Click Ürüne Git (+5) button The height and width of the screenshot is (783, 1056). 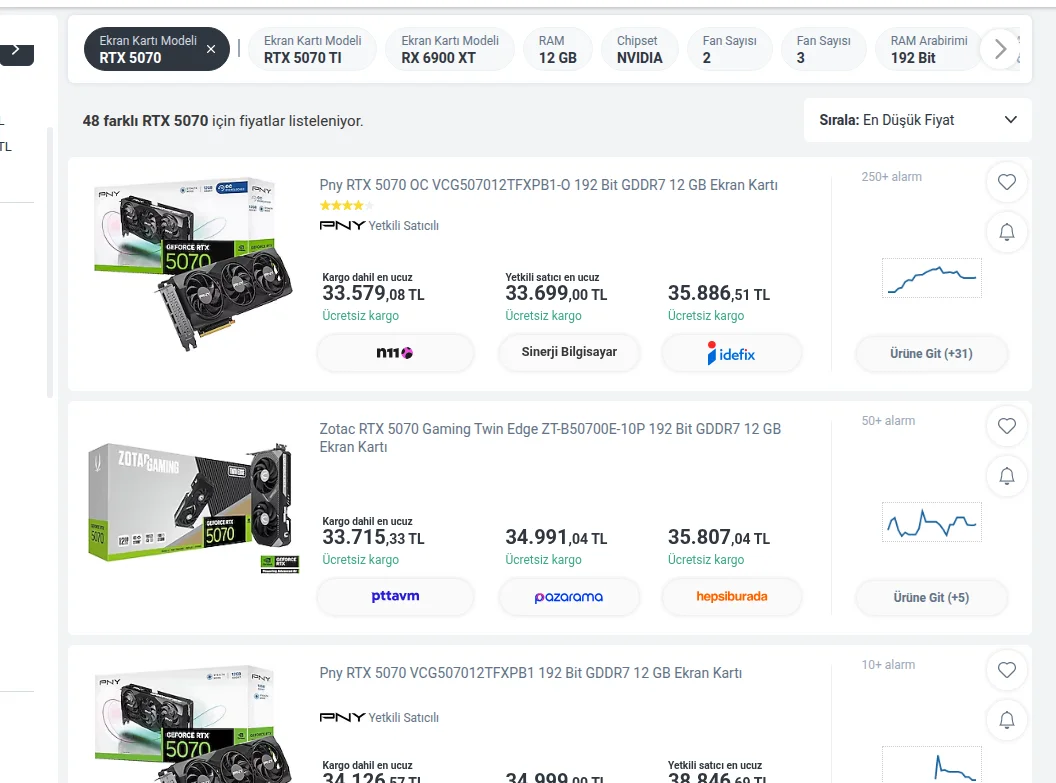[931, 597]
